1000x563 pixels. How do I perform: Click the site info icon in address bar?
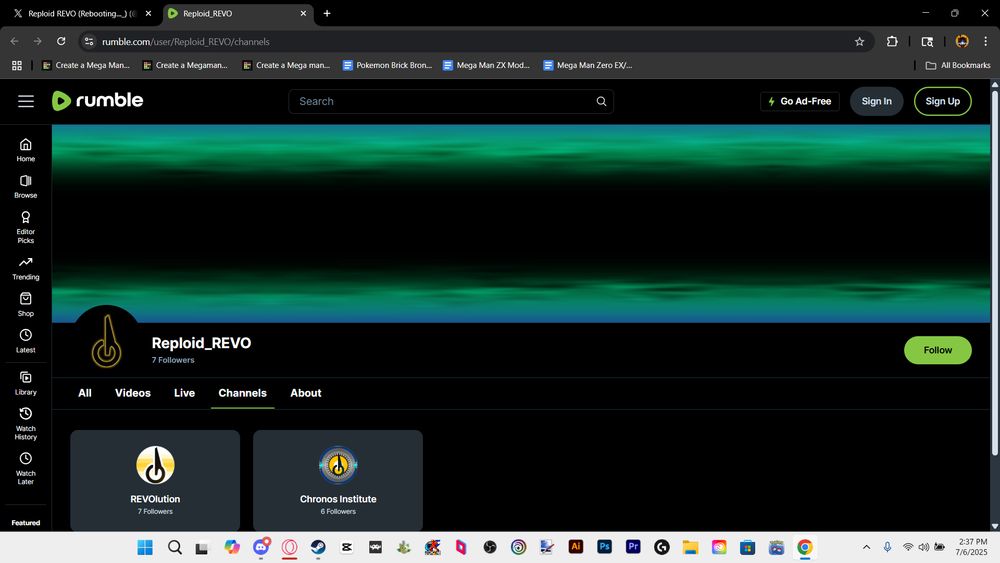click(x=89, y=41)
